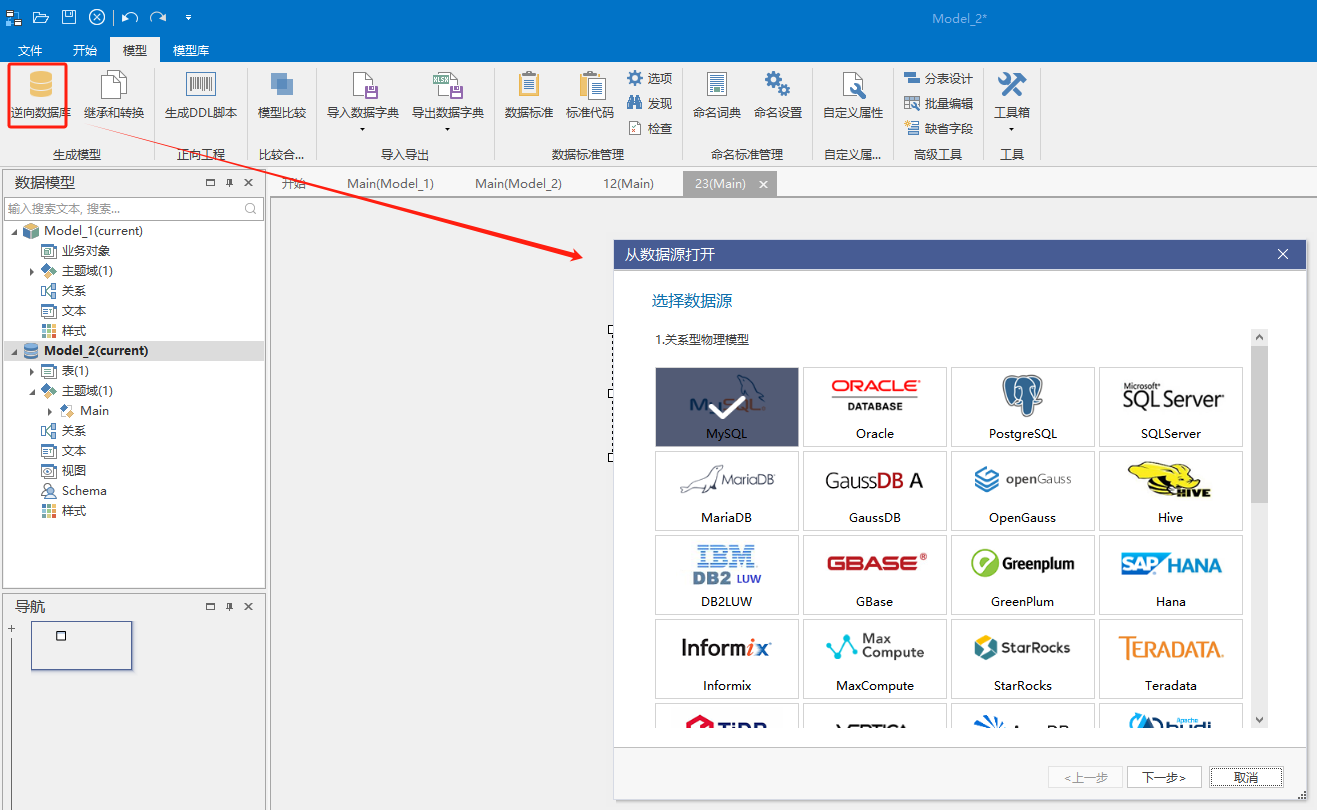This screenshot has width=1317, height=810.
Task: Click 批量编辑 batch edit
Action: (938, 103)
